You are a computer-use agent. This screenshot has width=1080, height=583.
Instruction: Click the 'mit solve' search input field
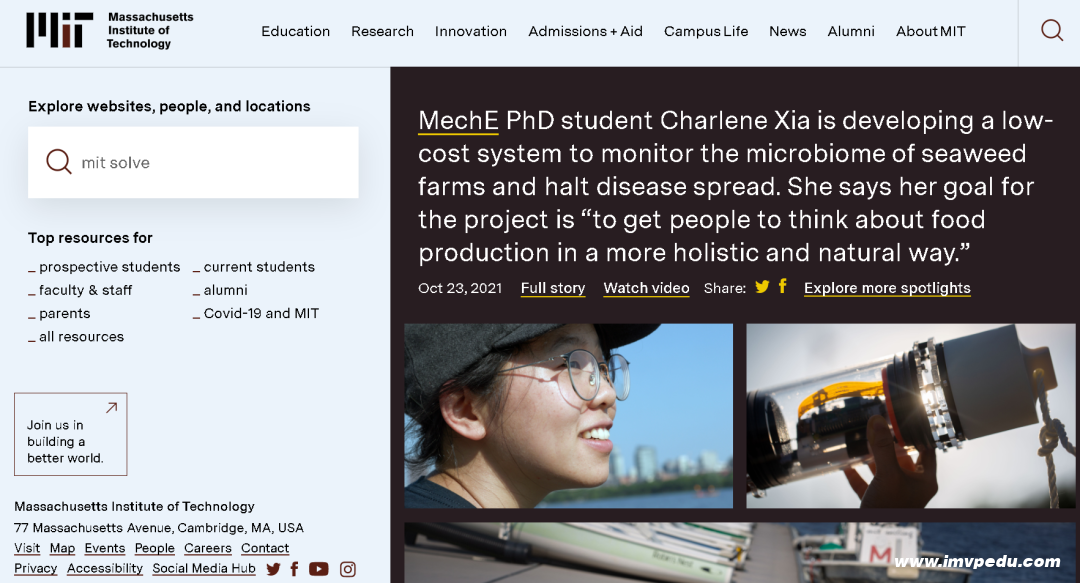193,163
